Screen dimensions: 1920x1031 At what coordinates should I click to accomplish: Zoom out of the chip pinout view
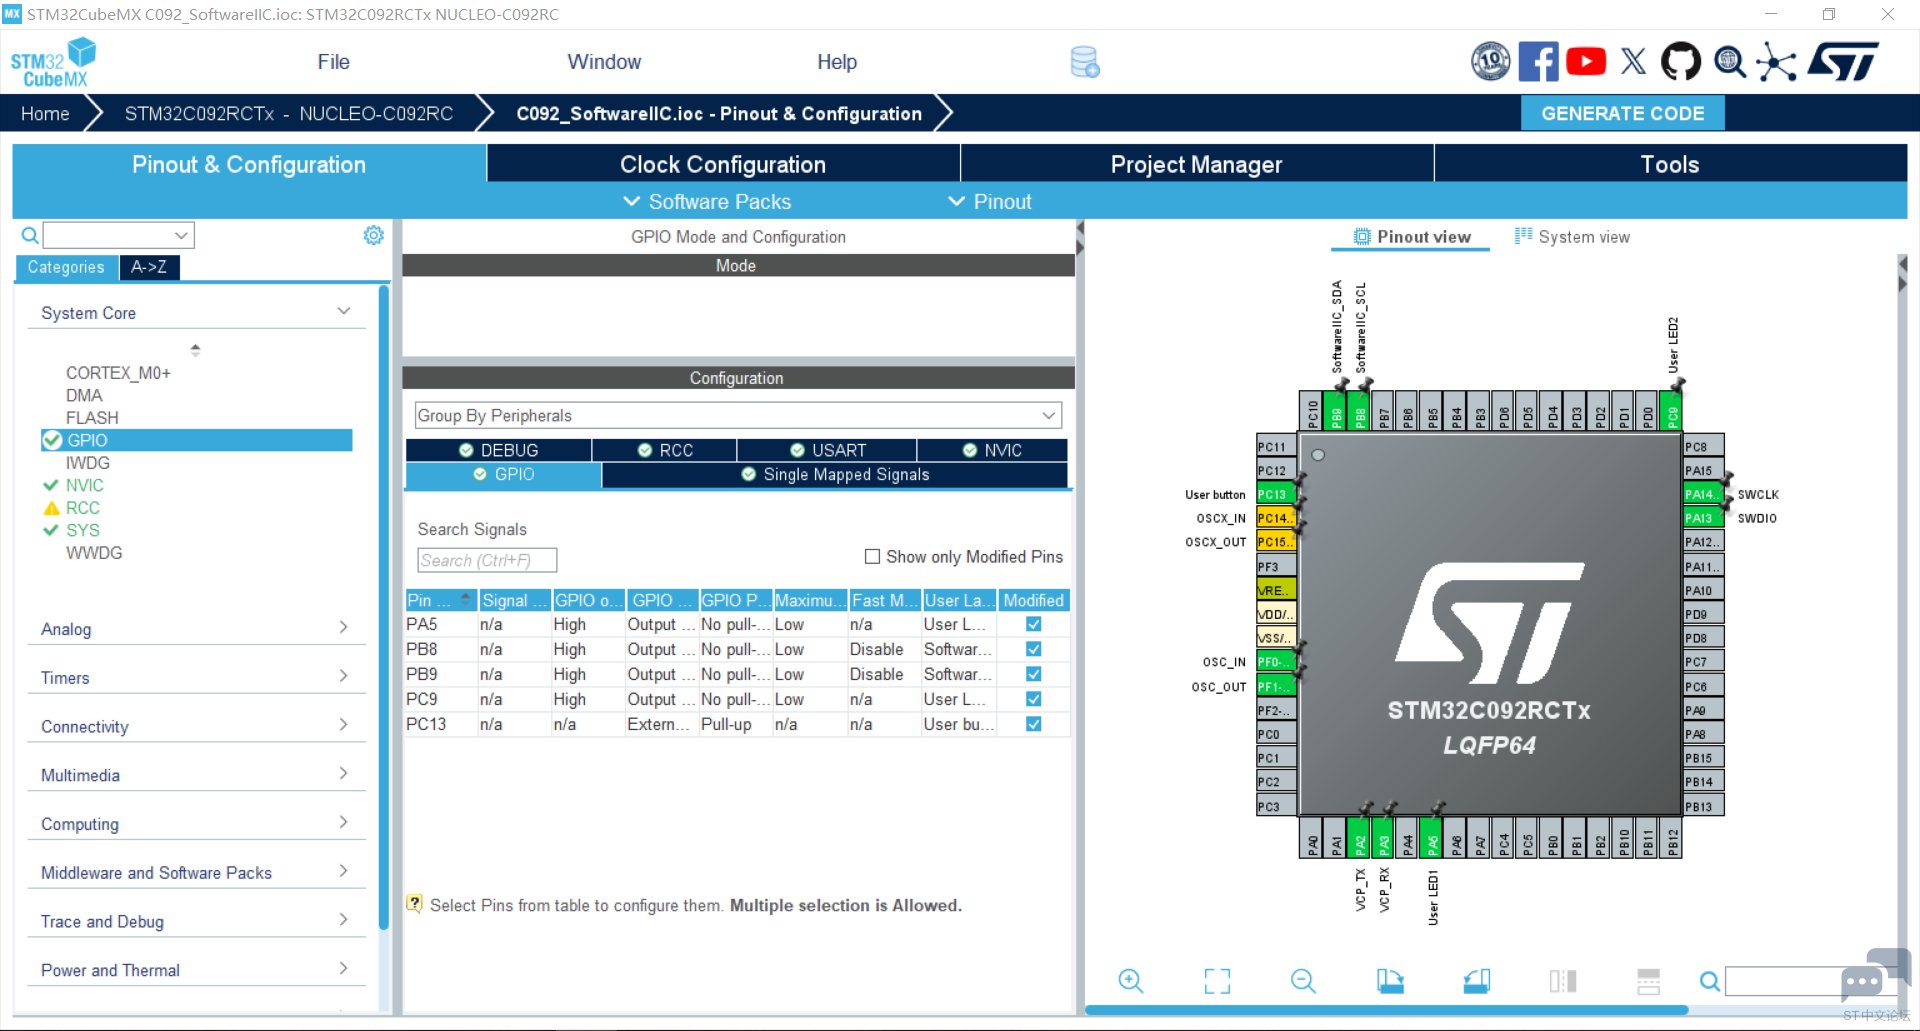[1303, 981]
